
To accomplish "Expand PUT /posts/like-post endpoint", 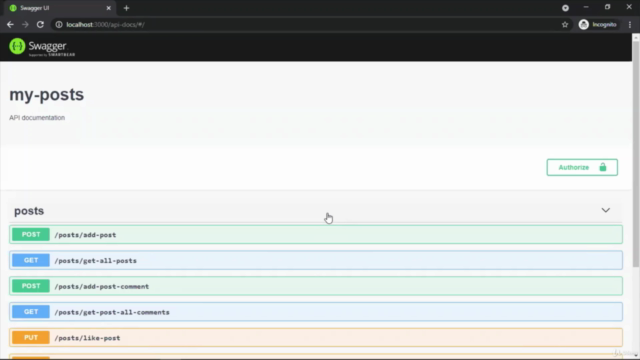I will 316,338.
